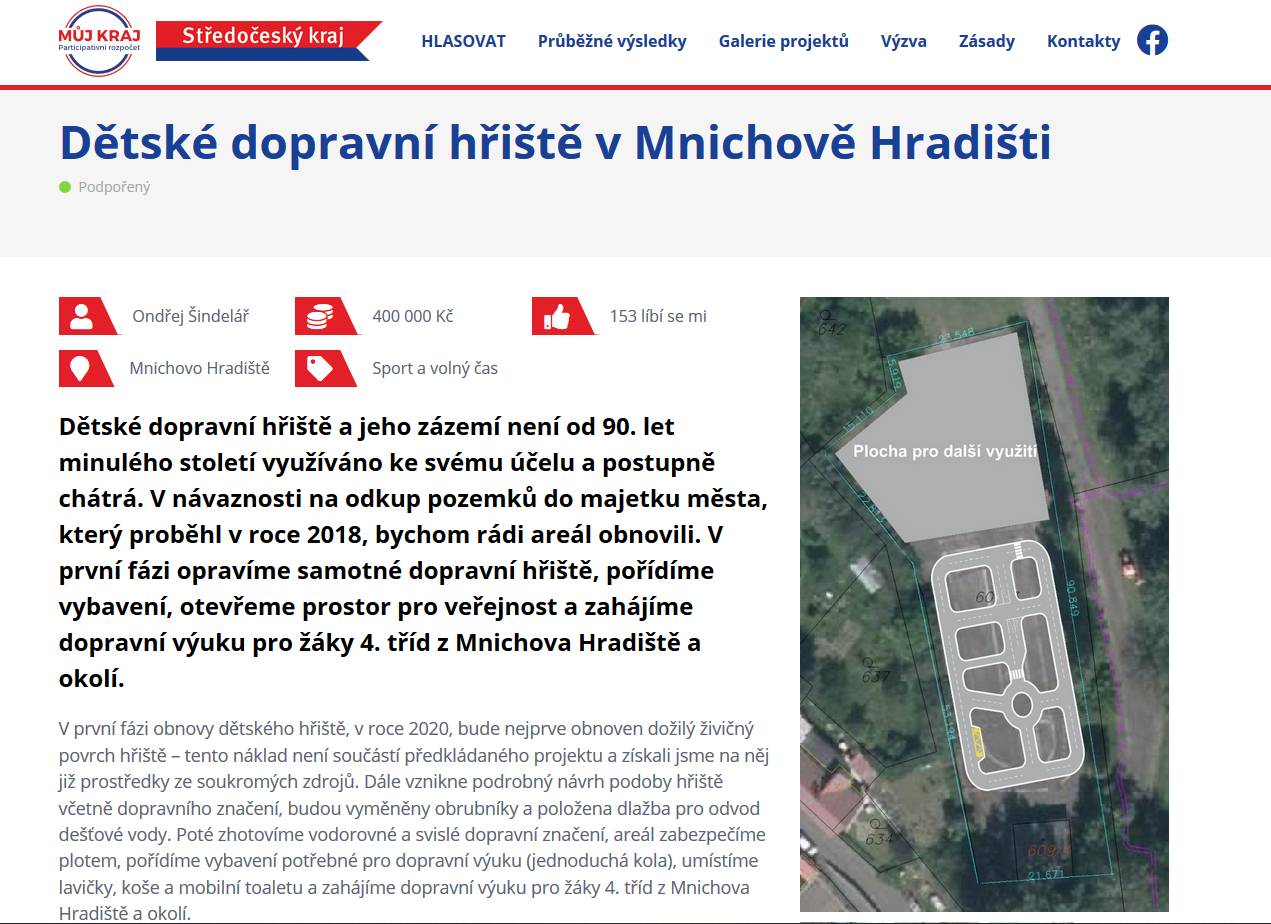Open the playground site plan image
Image resolution: width=1271 pixels, height=924 pixels.
pyautogui.click(x=984, y=604)
